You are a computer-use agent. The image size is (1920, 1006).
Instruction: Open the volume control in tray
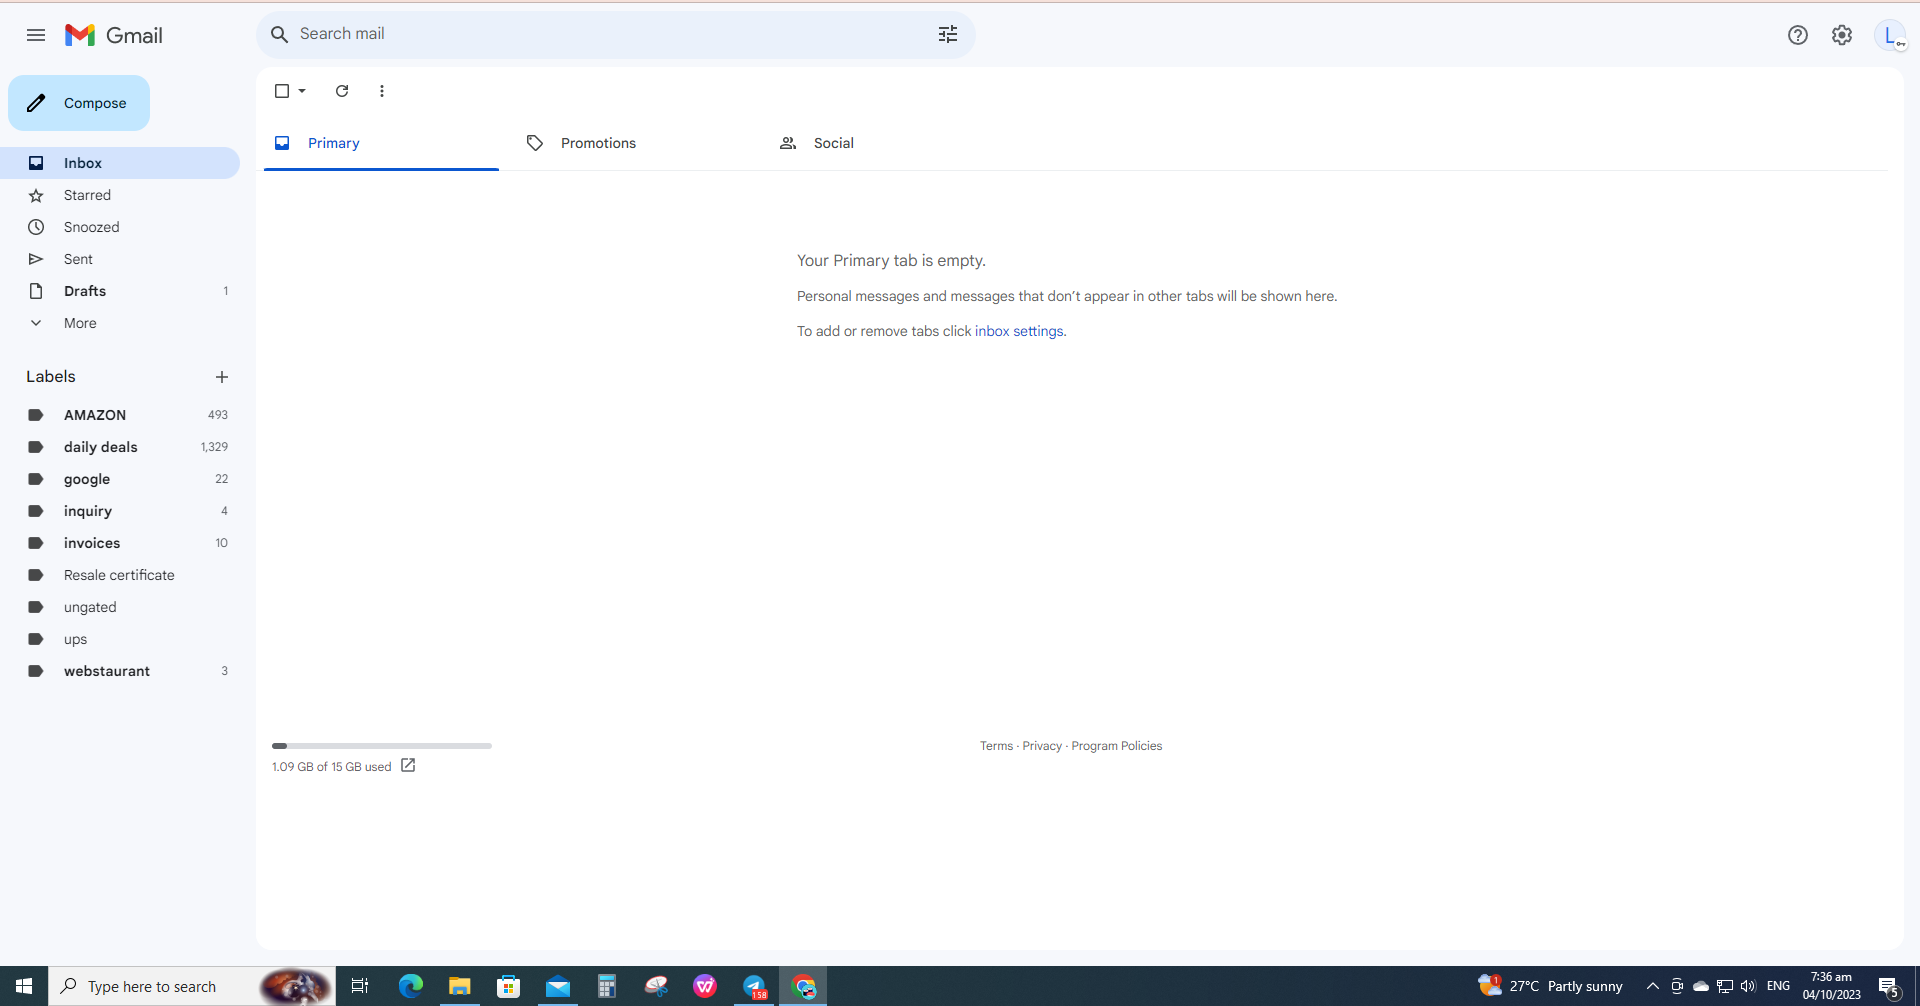[1748, 986]
